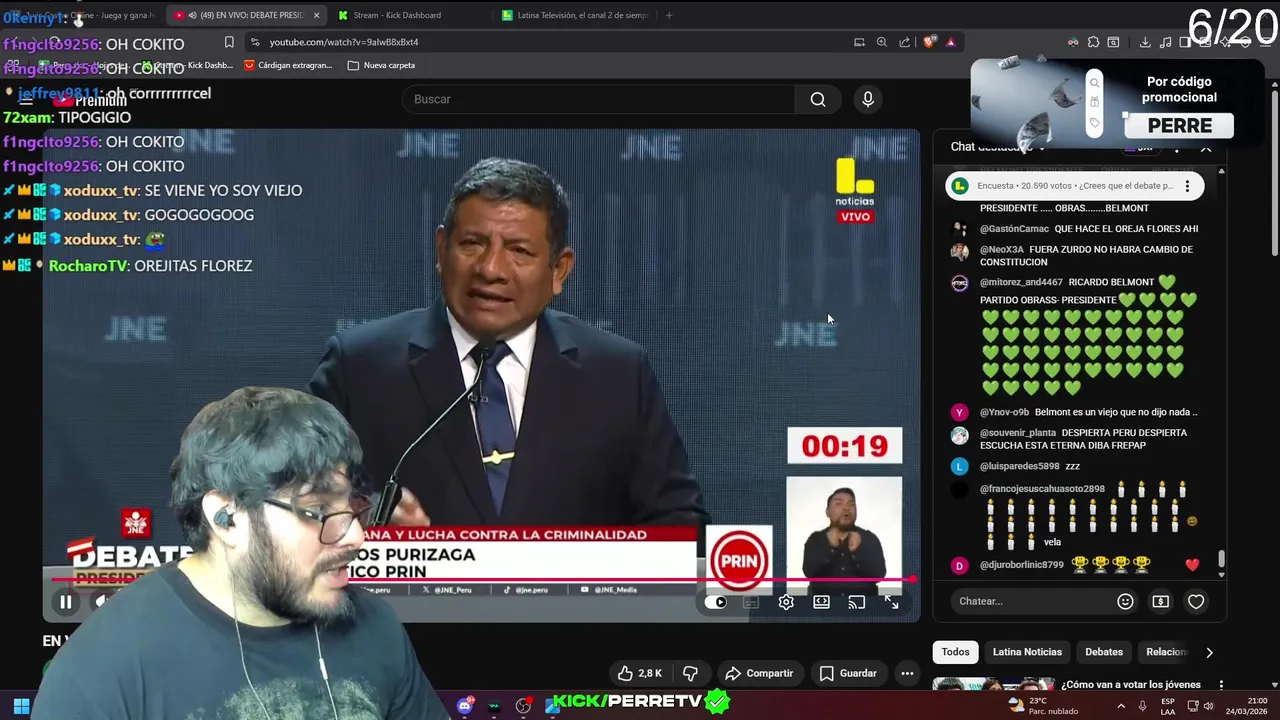Bookmark this page icon
This screenshot has width=1280, height=720.
(229, 42)
